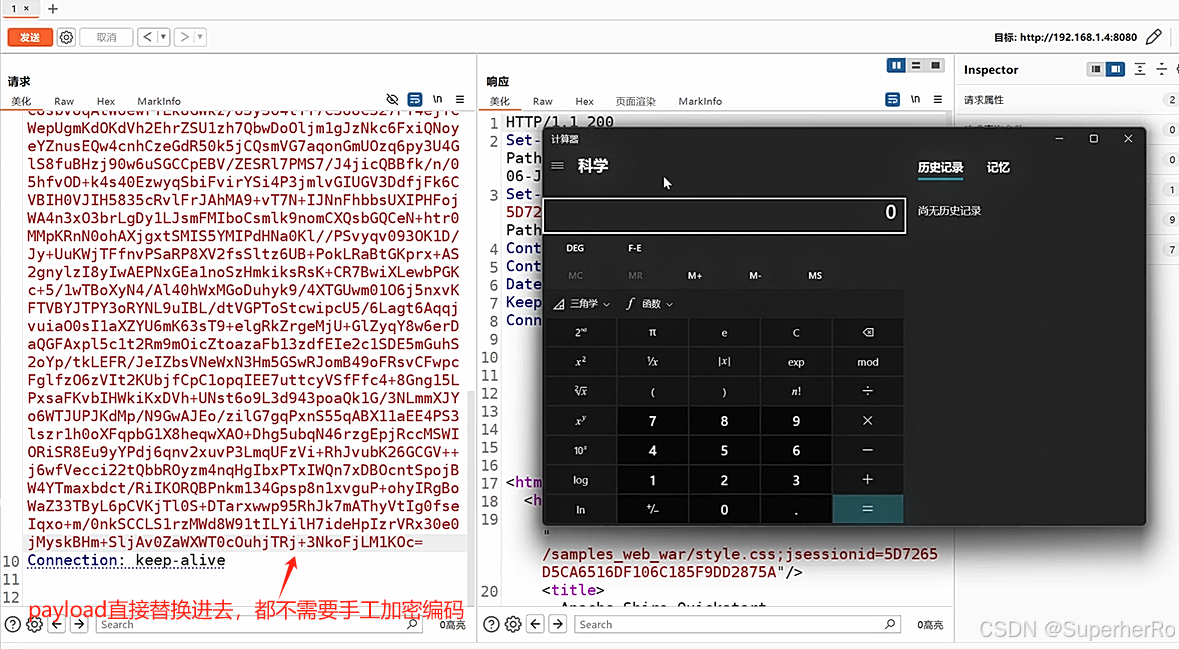Open response 页面渲染 render tab
The width and height of the screenshot is (1179, 649).
[x=635, y=101]
